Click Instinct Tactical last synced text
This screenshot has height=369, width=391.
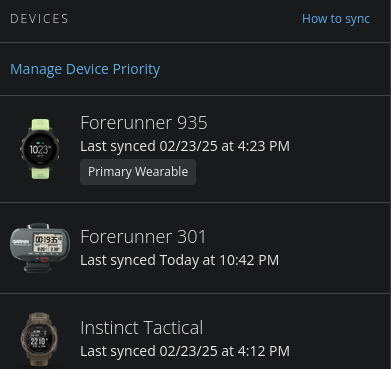185,351
